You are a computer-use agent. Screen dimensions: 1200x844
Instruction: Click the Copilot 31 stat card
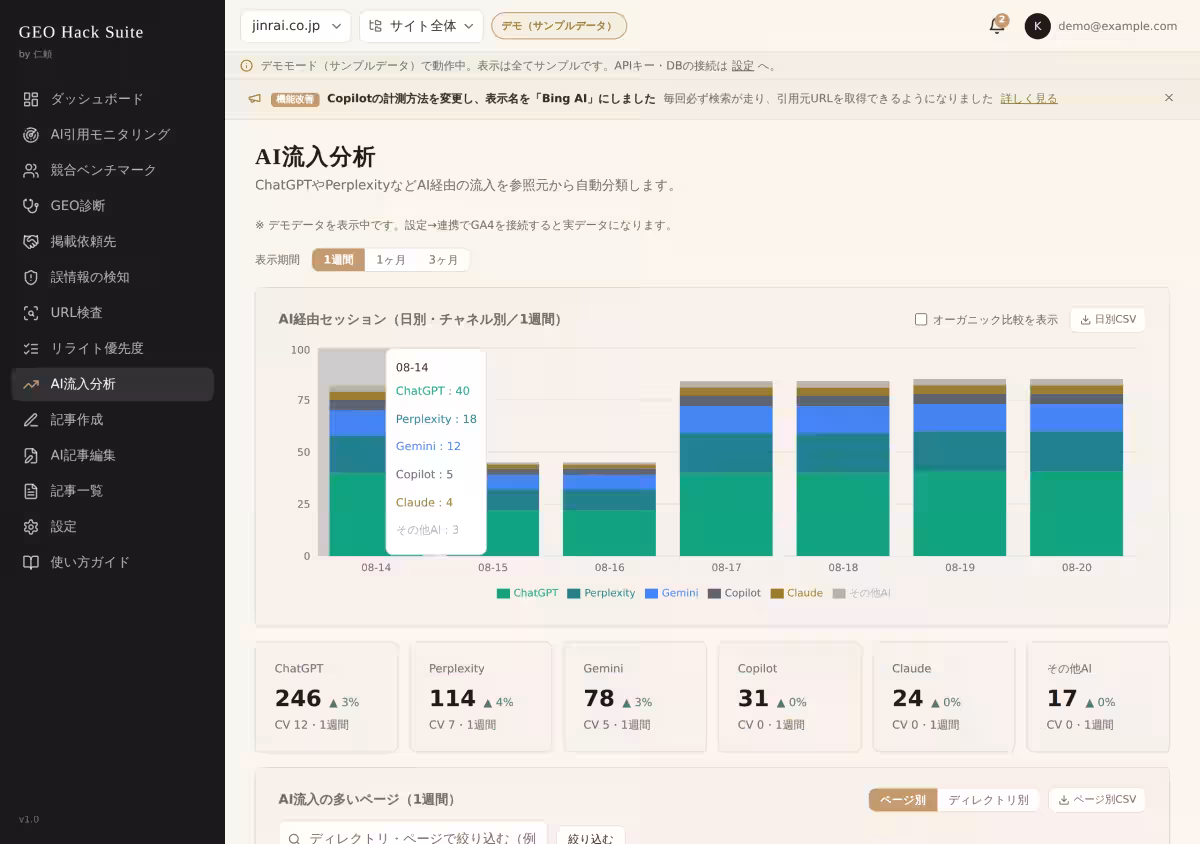tap(790, 697)
